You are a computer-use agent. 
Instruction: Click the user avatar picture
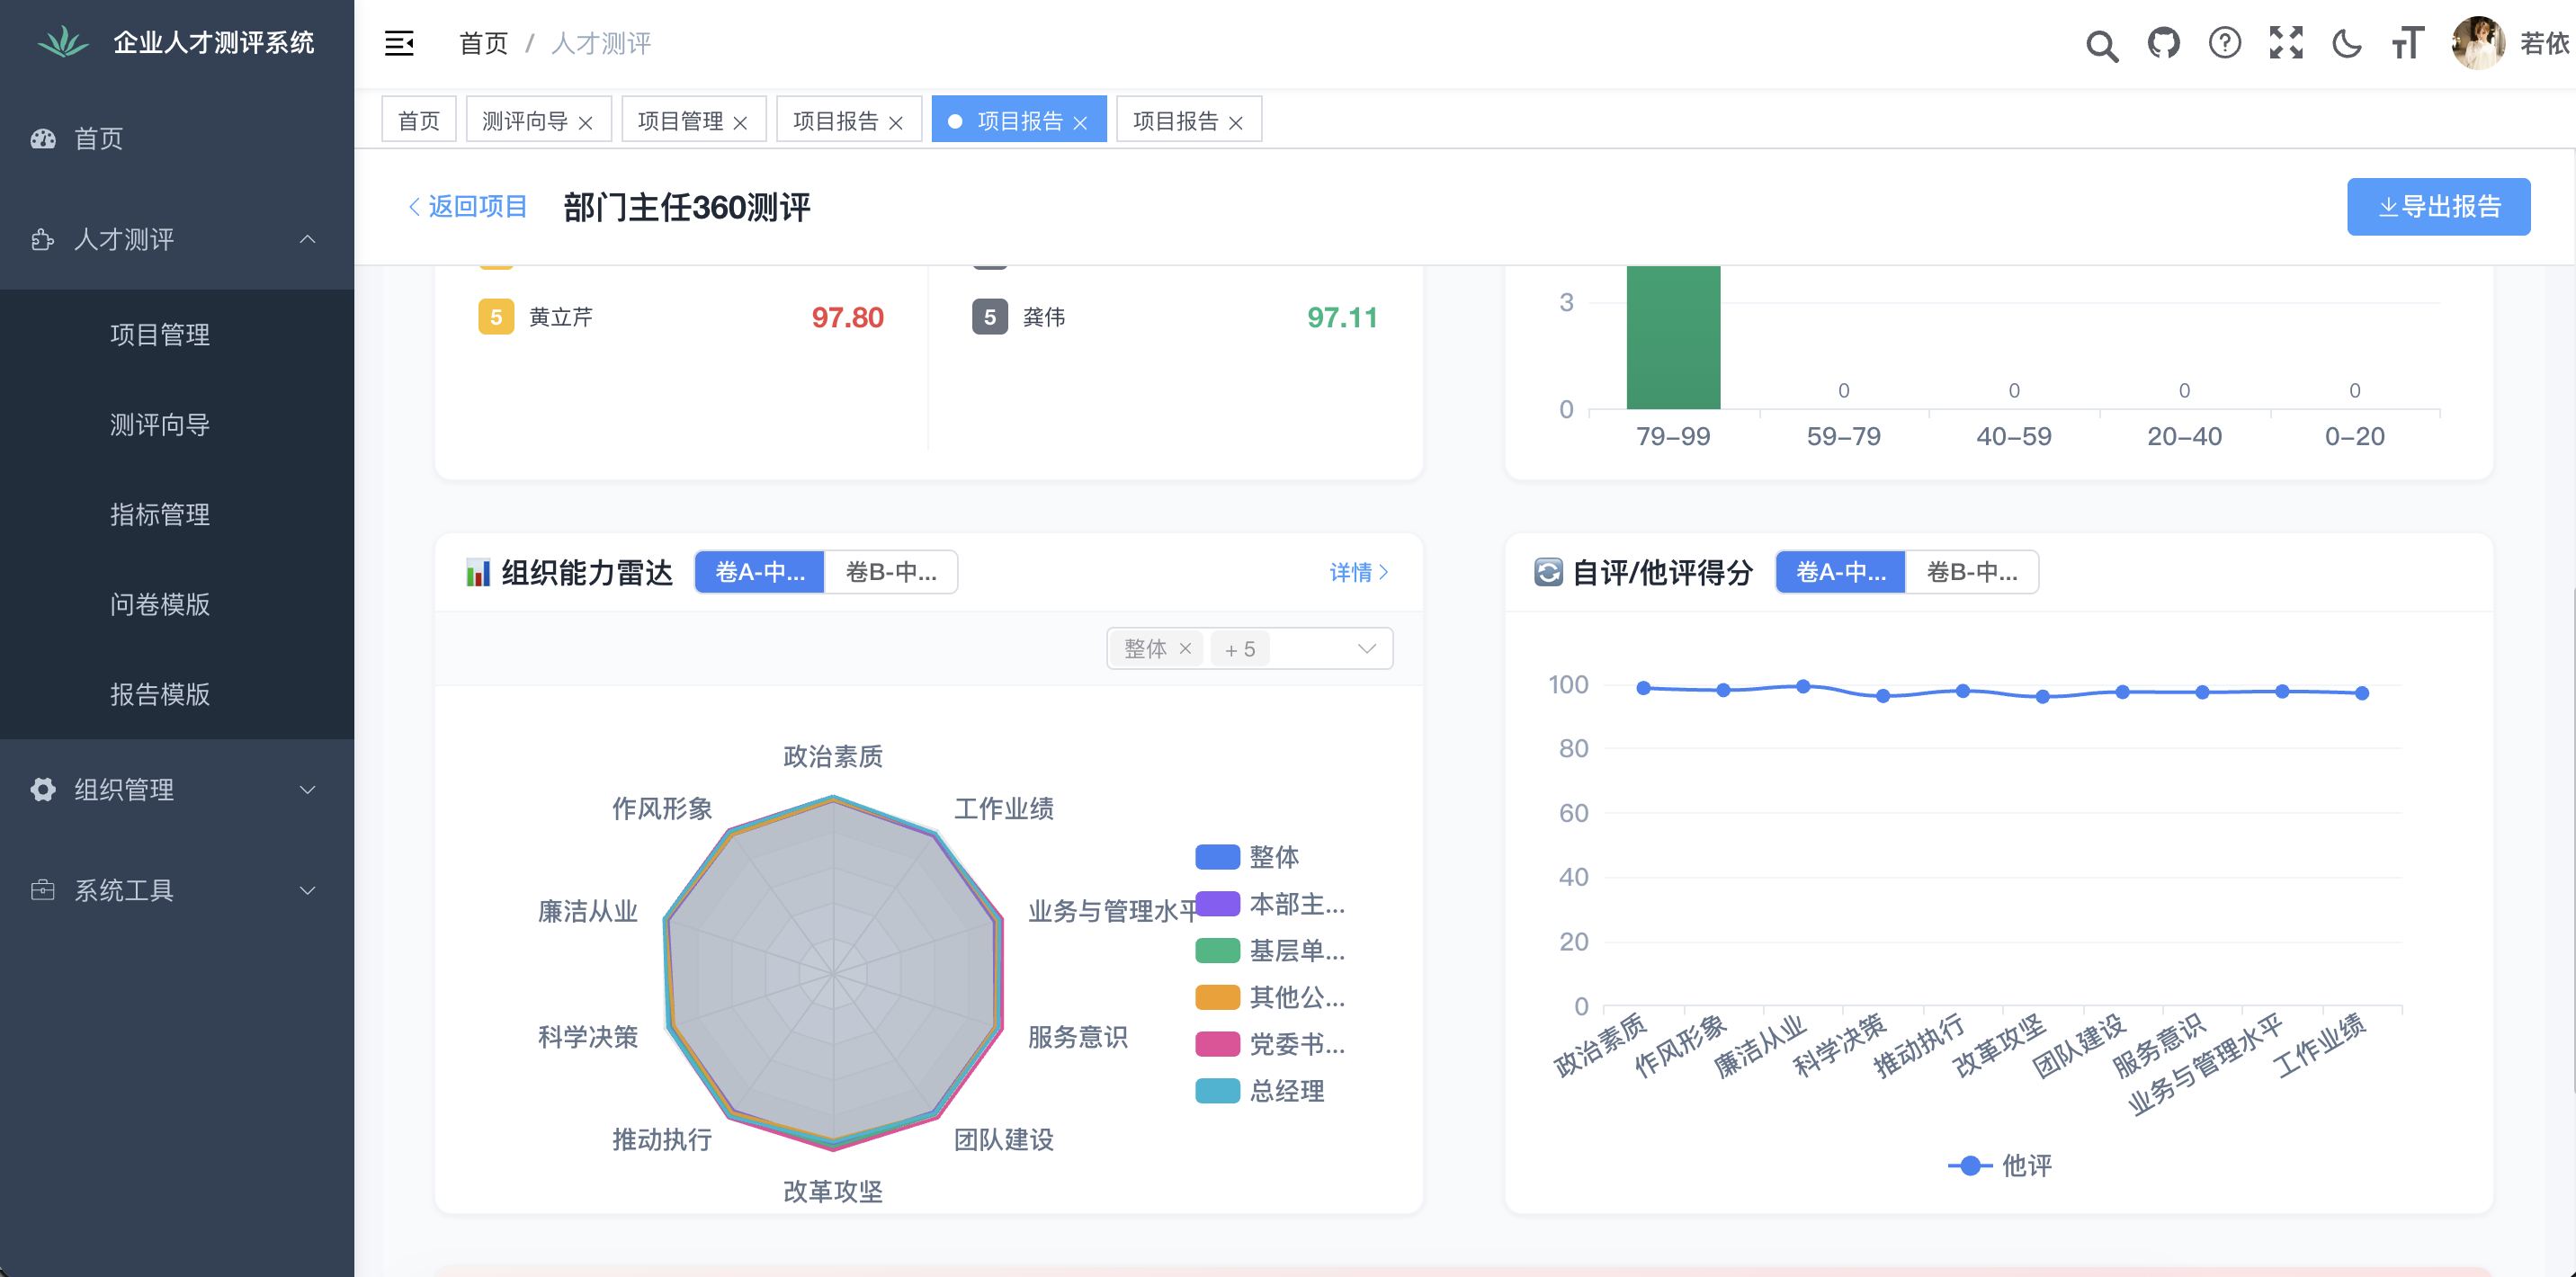2477,43
